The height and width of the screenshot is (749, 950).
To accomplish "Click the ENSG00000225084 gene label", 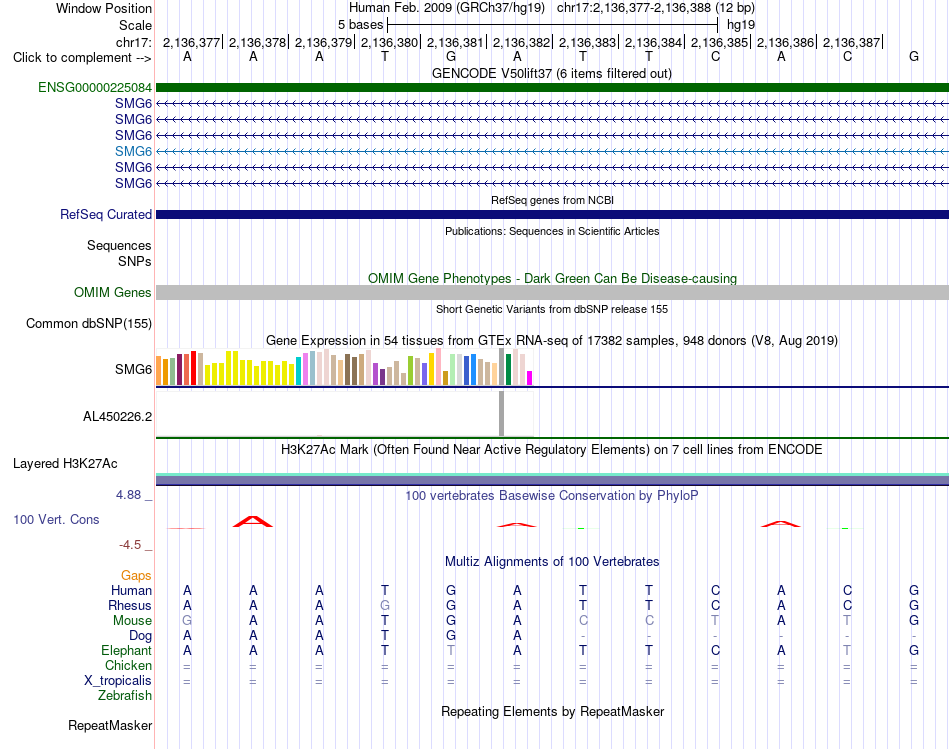I will click(x=95, y=87).
